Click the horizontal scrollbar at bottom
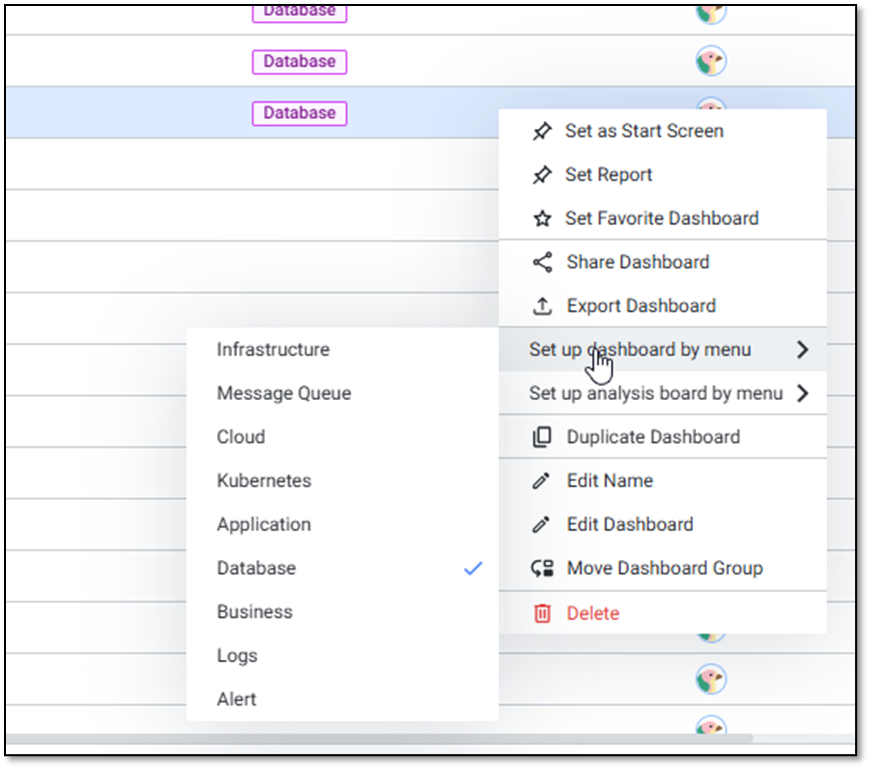Image resolution: width=870 pixels, height=769 pixels. tap(400, 739)
